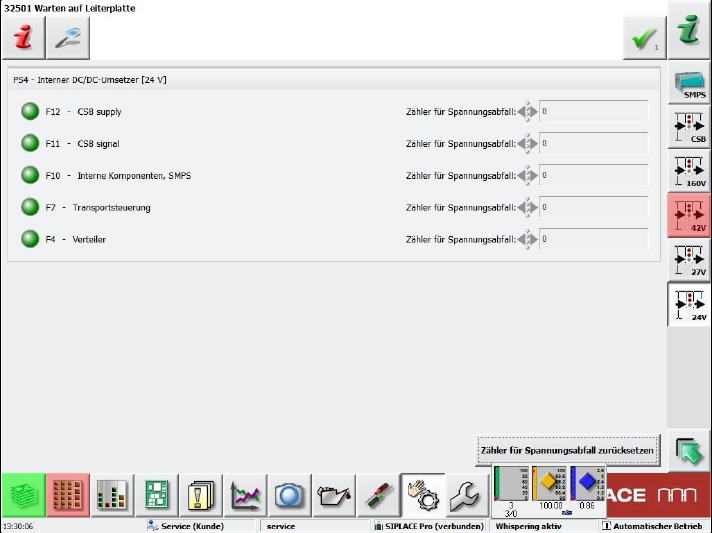712x533 pixels.
Task: Click the green status LED for F4
Action: point(30,239)
